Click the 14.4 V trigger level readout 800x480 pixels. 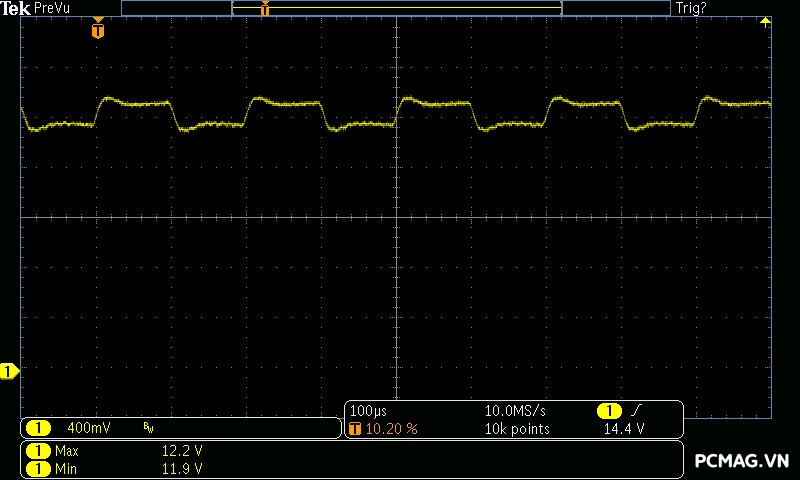[x=624, y=428]
